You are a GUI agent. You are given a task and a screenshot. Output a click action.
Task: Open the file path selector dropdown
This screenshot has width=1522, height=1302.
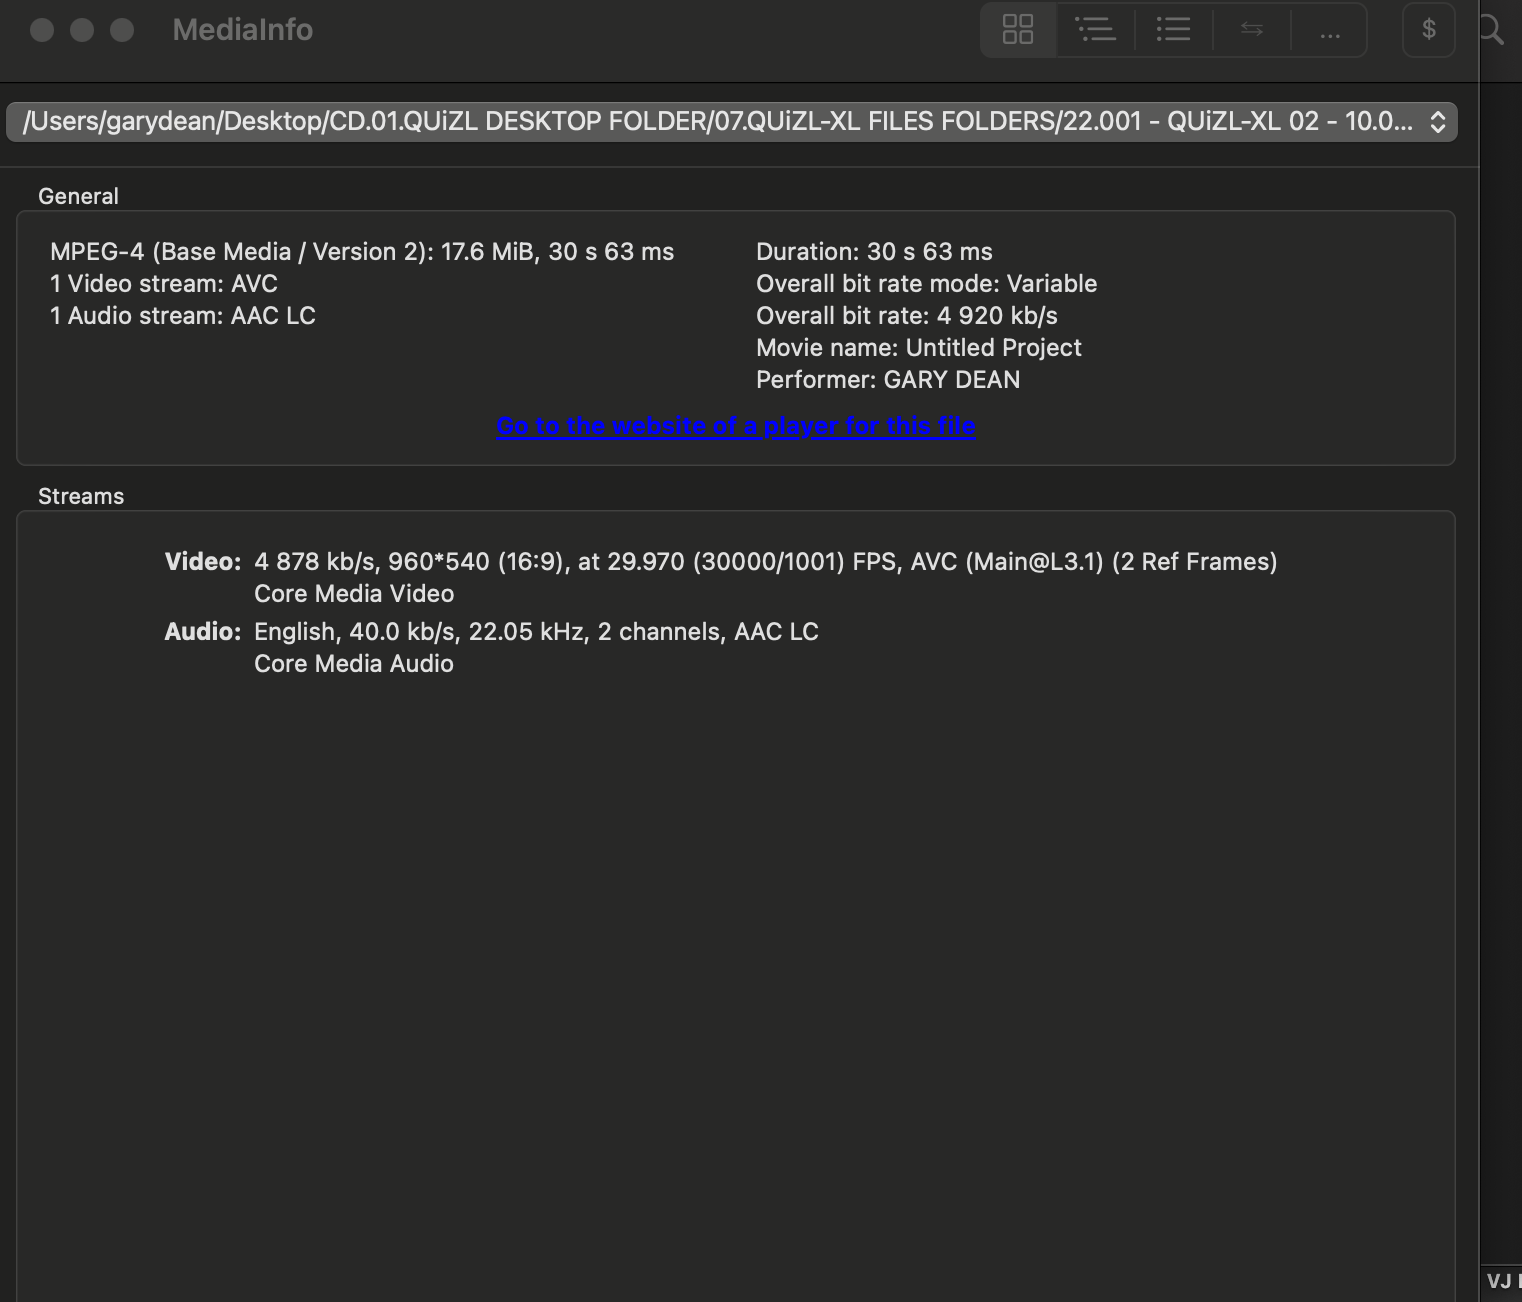coord(731,122)
